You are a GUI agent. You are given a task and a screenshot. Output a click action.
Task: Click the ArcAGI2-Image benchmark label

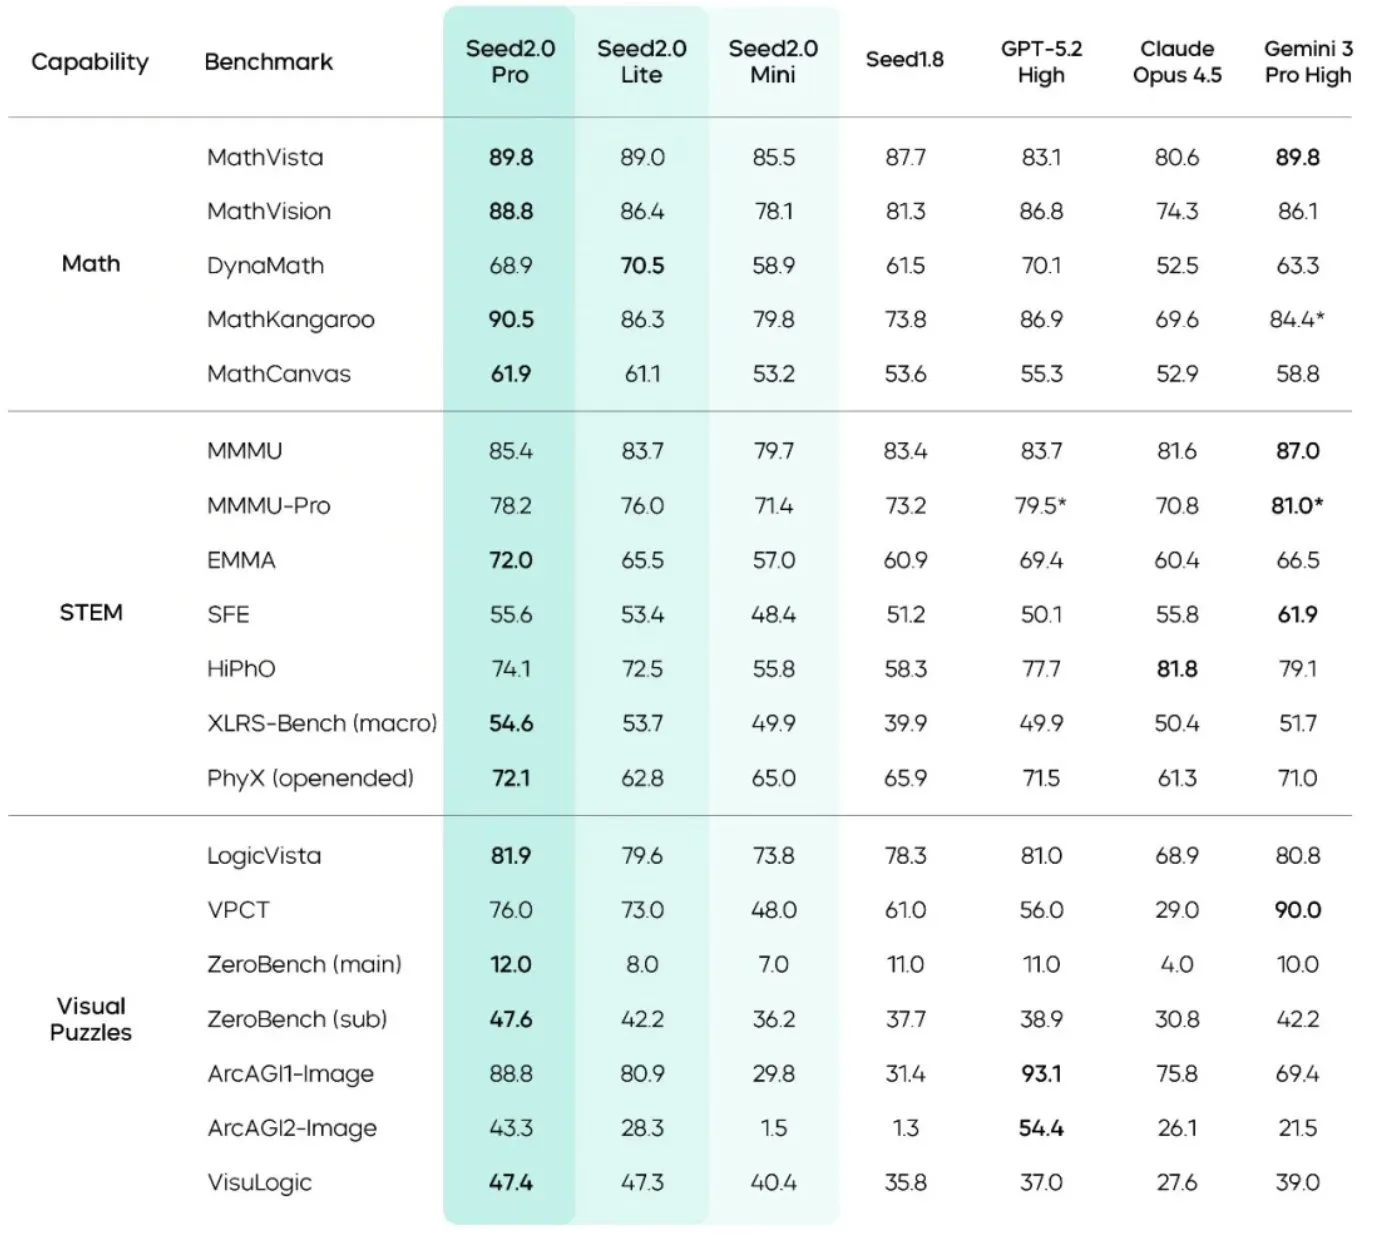click(x=292, y=1128)
